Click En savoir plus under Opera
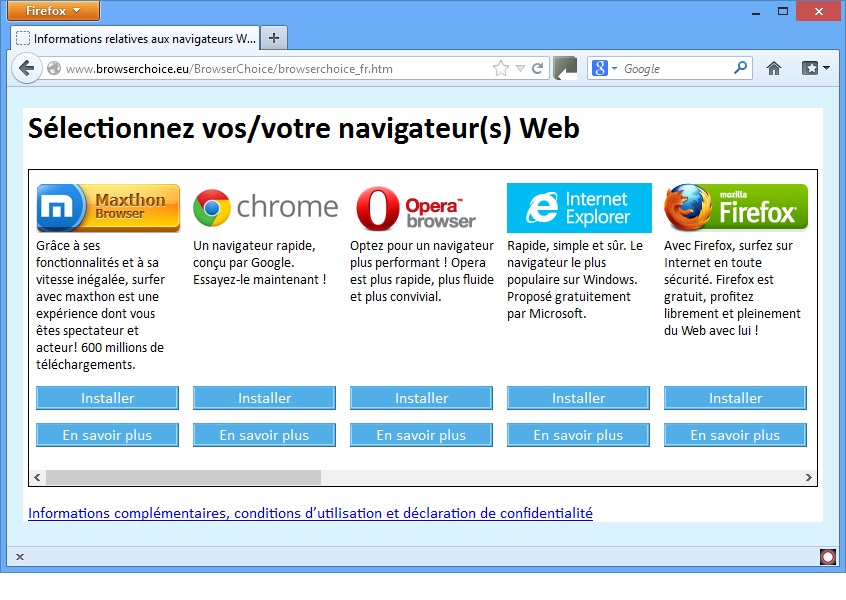Image resolution: width=846 pixels, height=600 pixels. 421,435
